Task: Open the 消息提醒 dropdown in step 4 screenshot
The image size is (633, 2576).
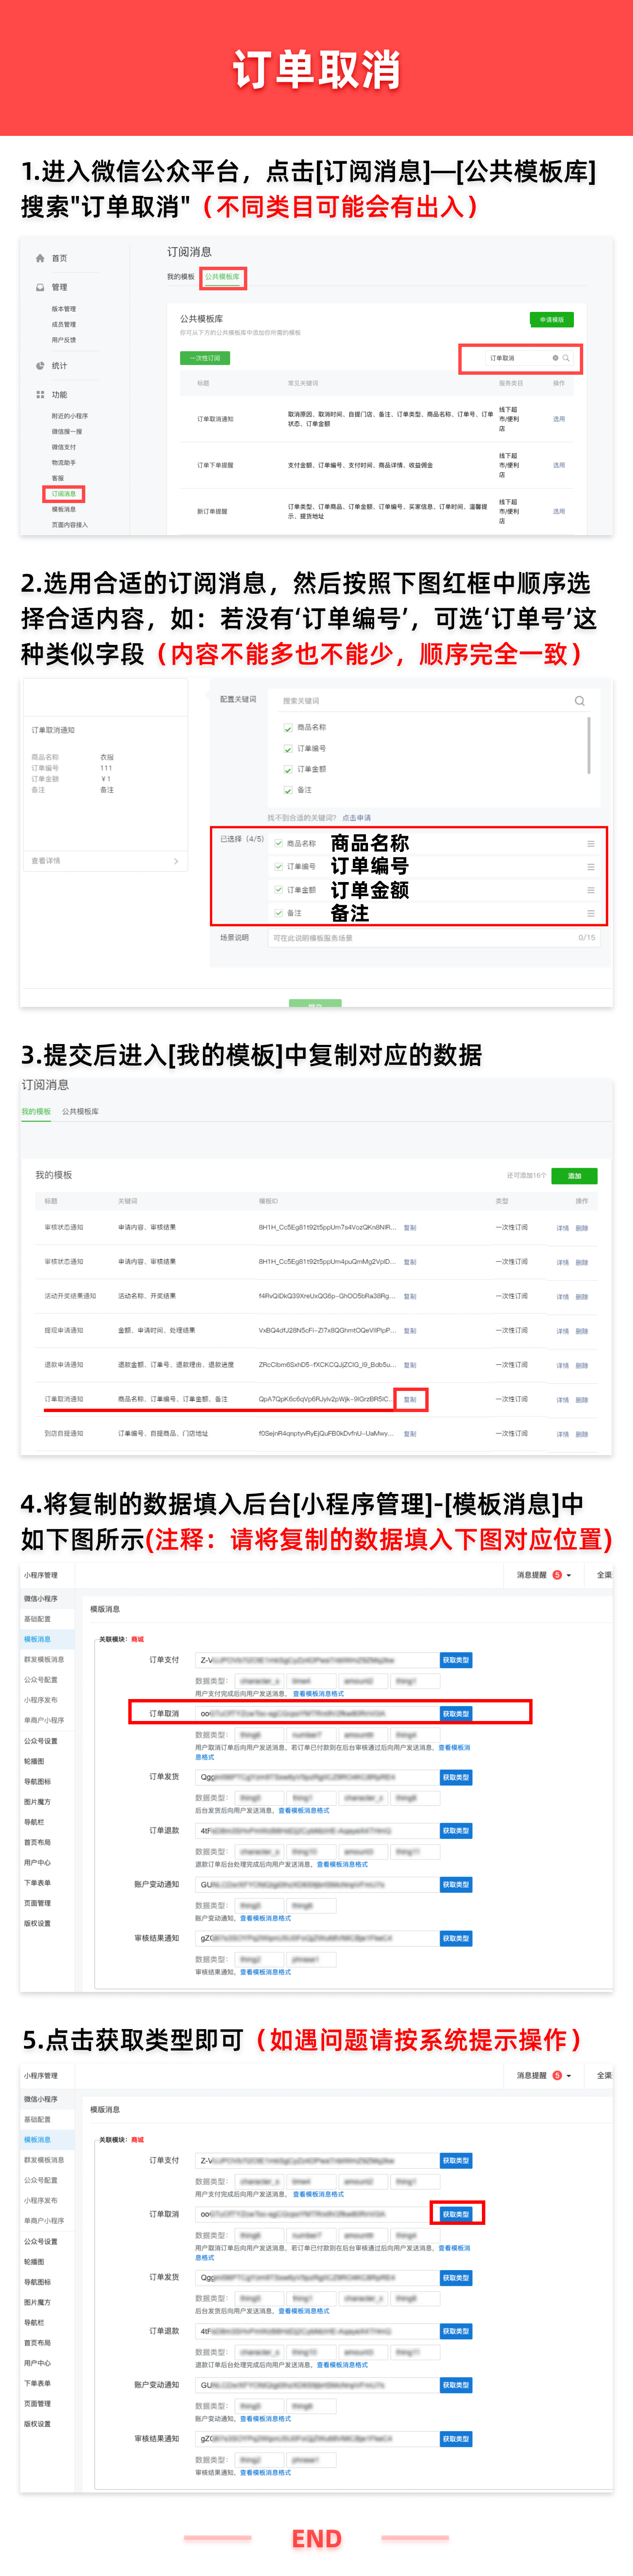Action: coord(568,1575)
